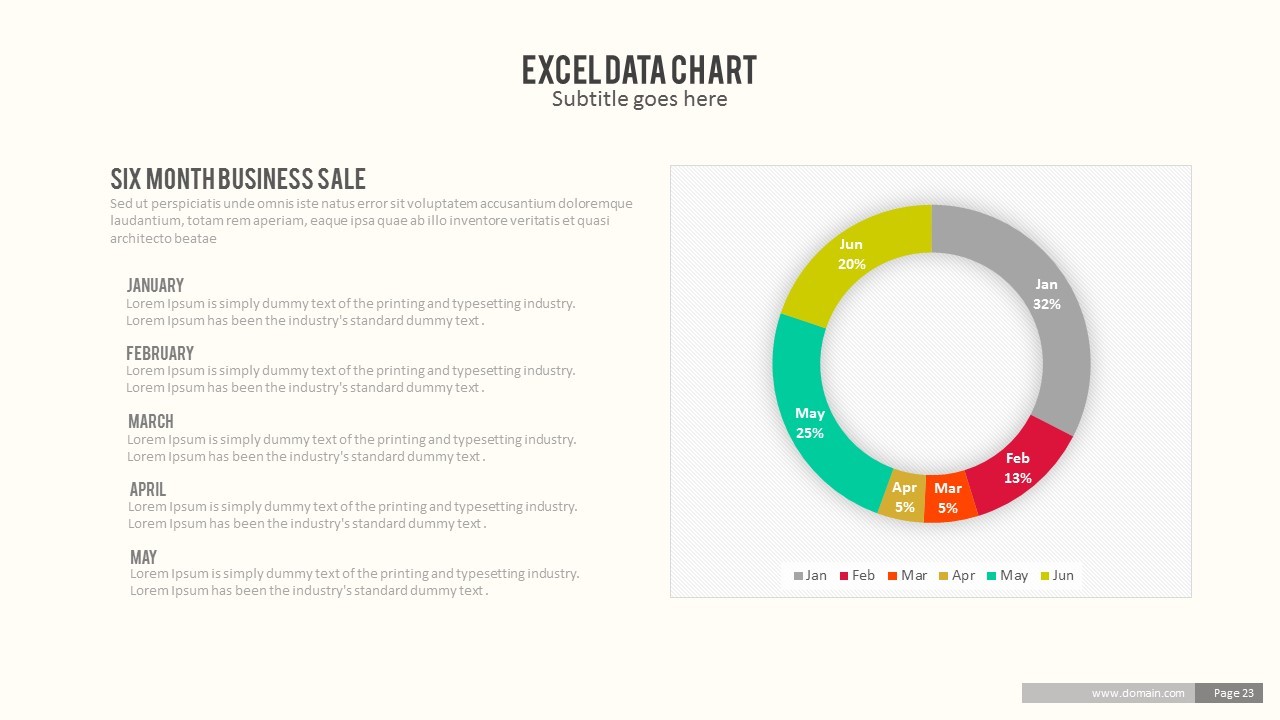Viewport: 1280px width, 720px height.
Task: Click the gray Jan legend swatch
Action: point(798,576)
